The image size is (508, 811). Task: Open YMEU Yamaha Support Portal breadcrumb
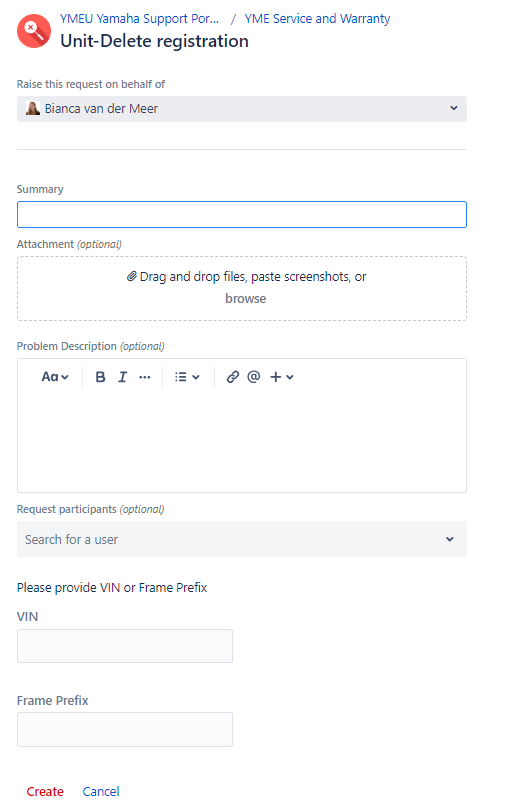tap(140, 19)
